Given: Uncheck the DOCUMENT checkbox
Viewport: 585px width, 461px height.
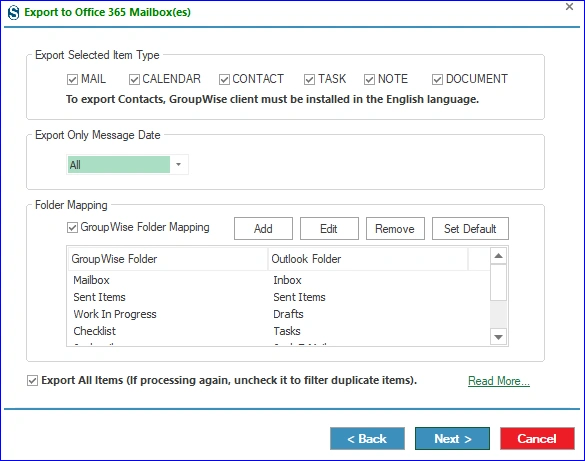Looking at the screenshot, I should [437, 79].
